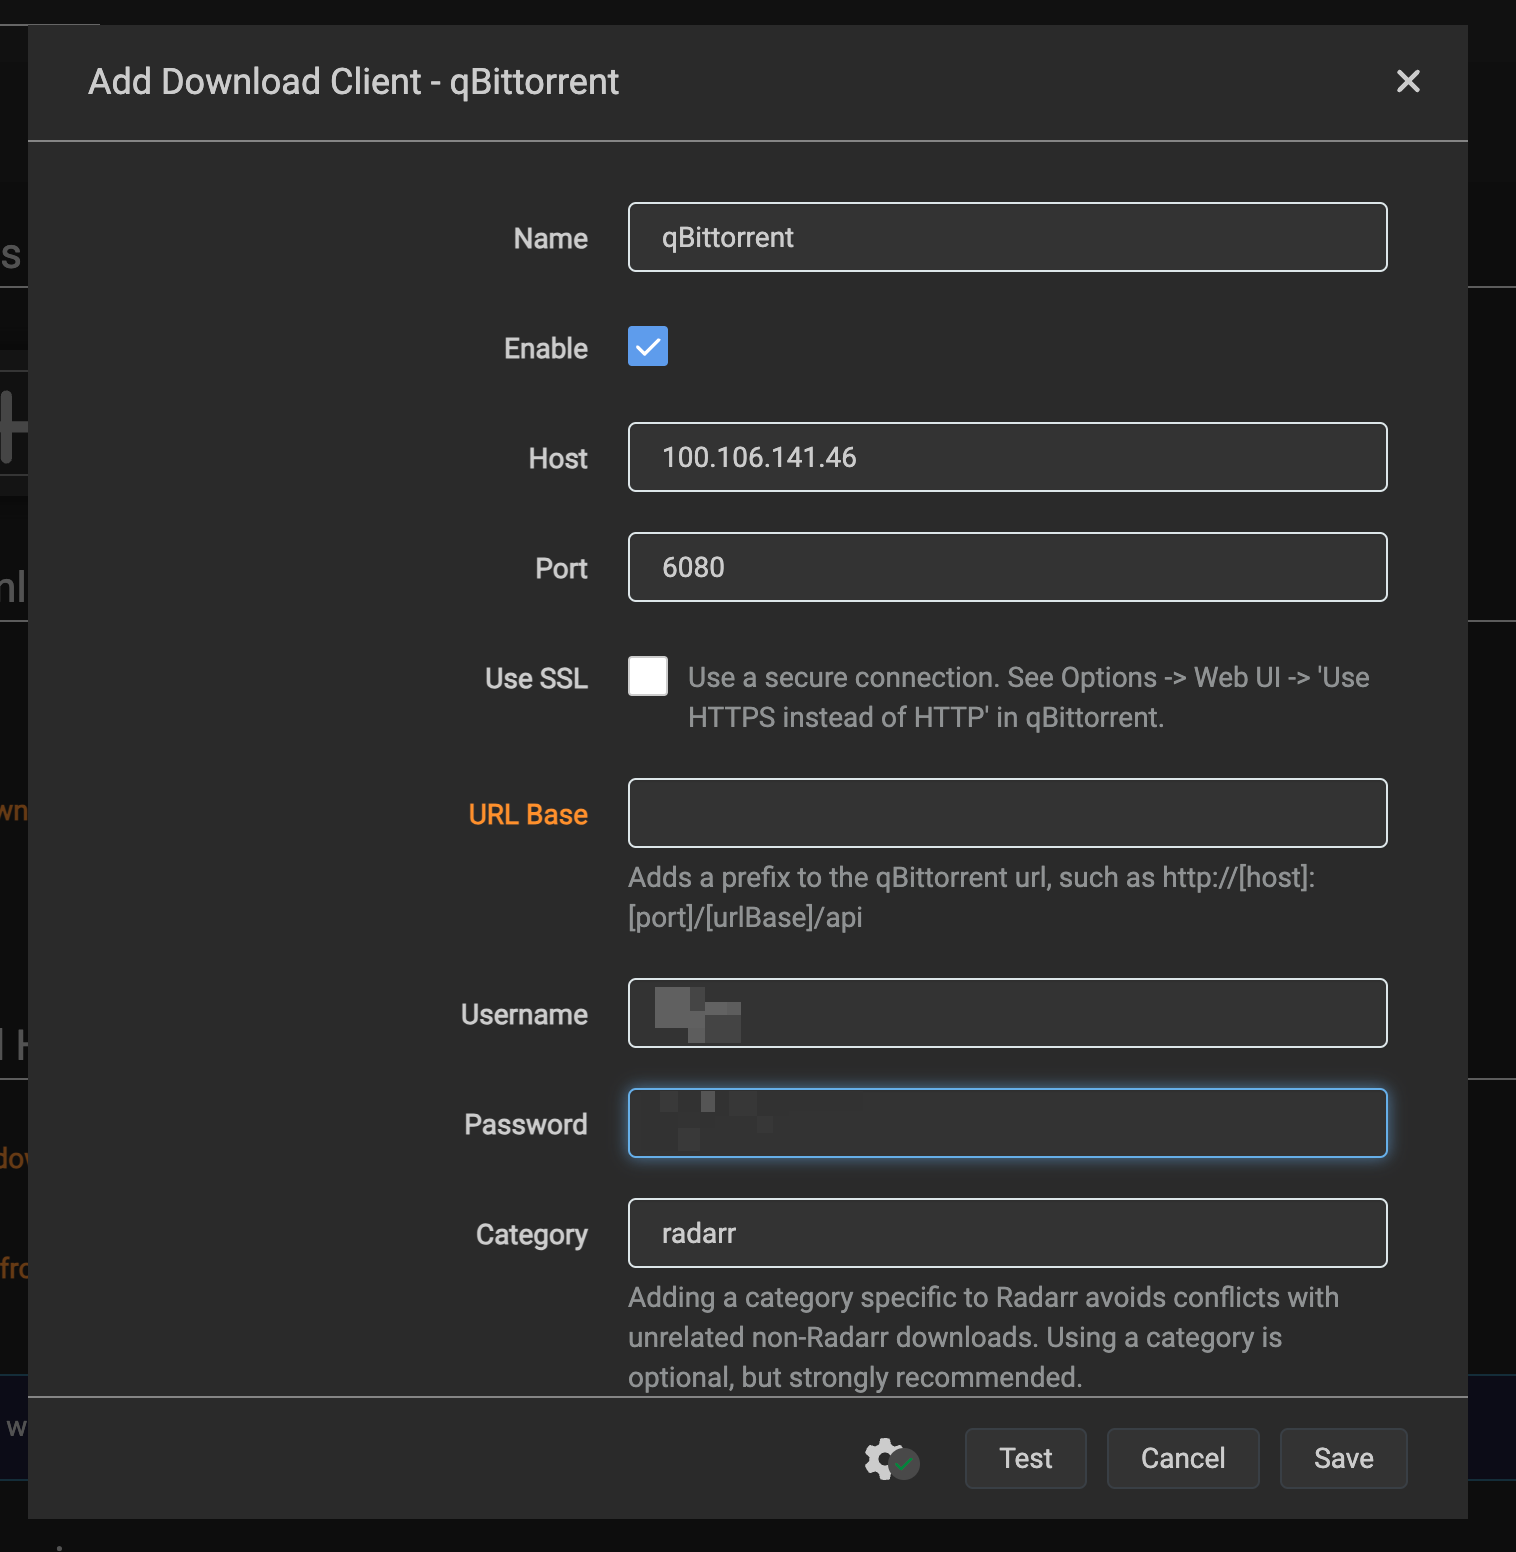
Task: Click the Password input field
Action: point(1008,1123)
